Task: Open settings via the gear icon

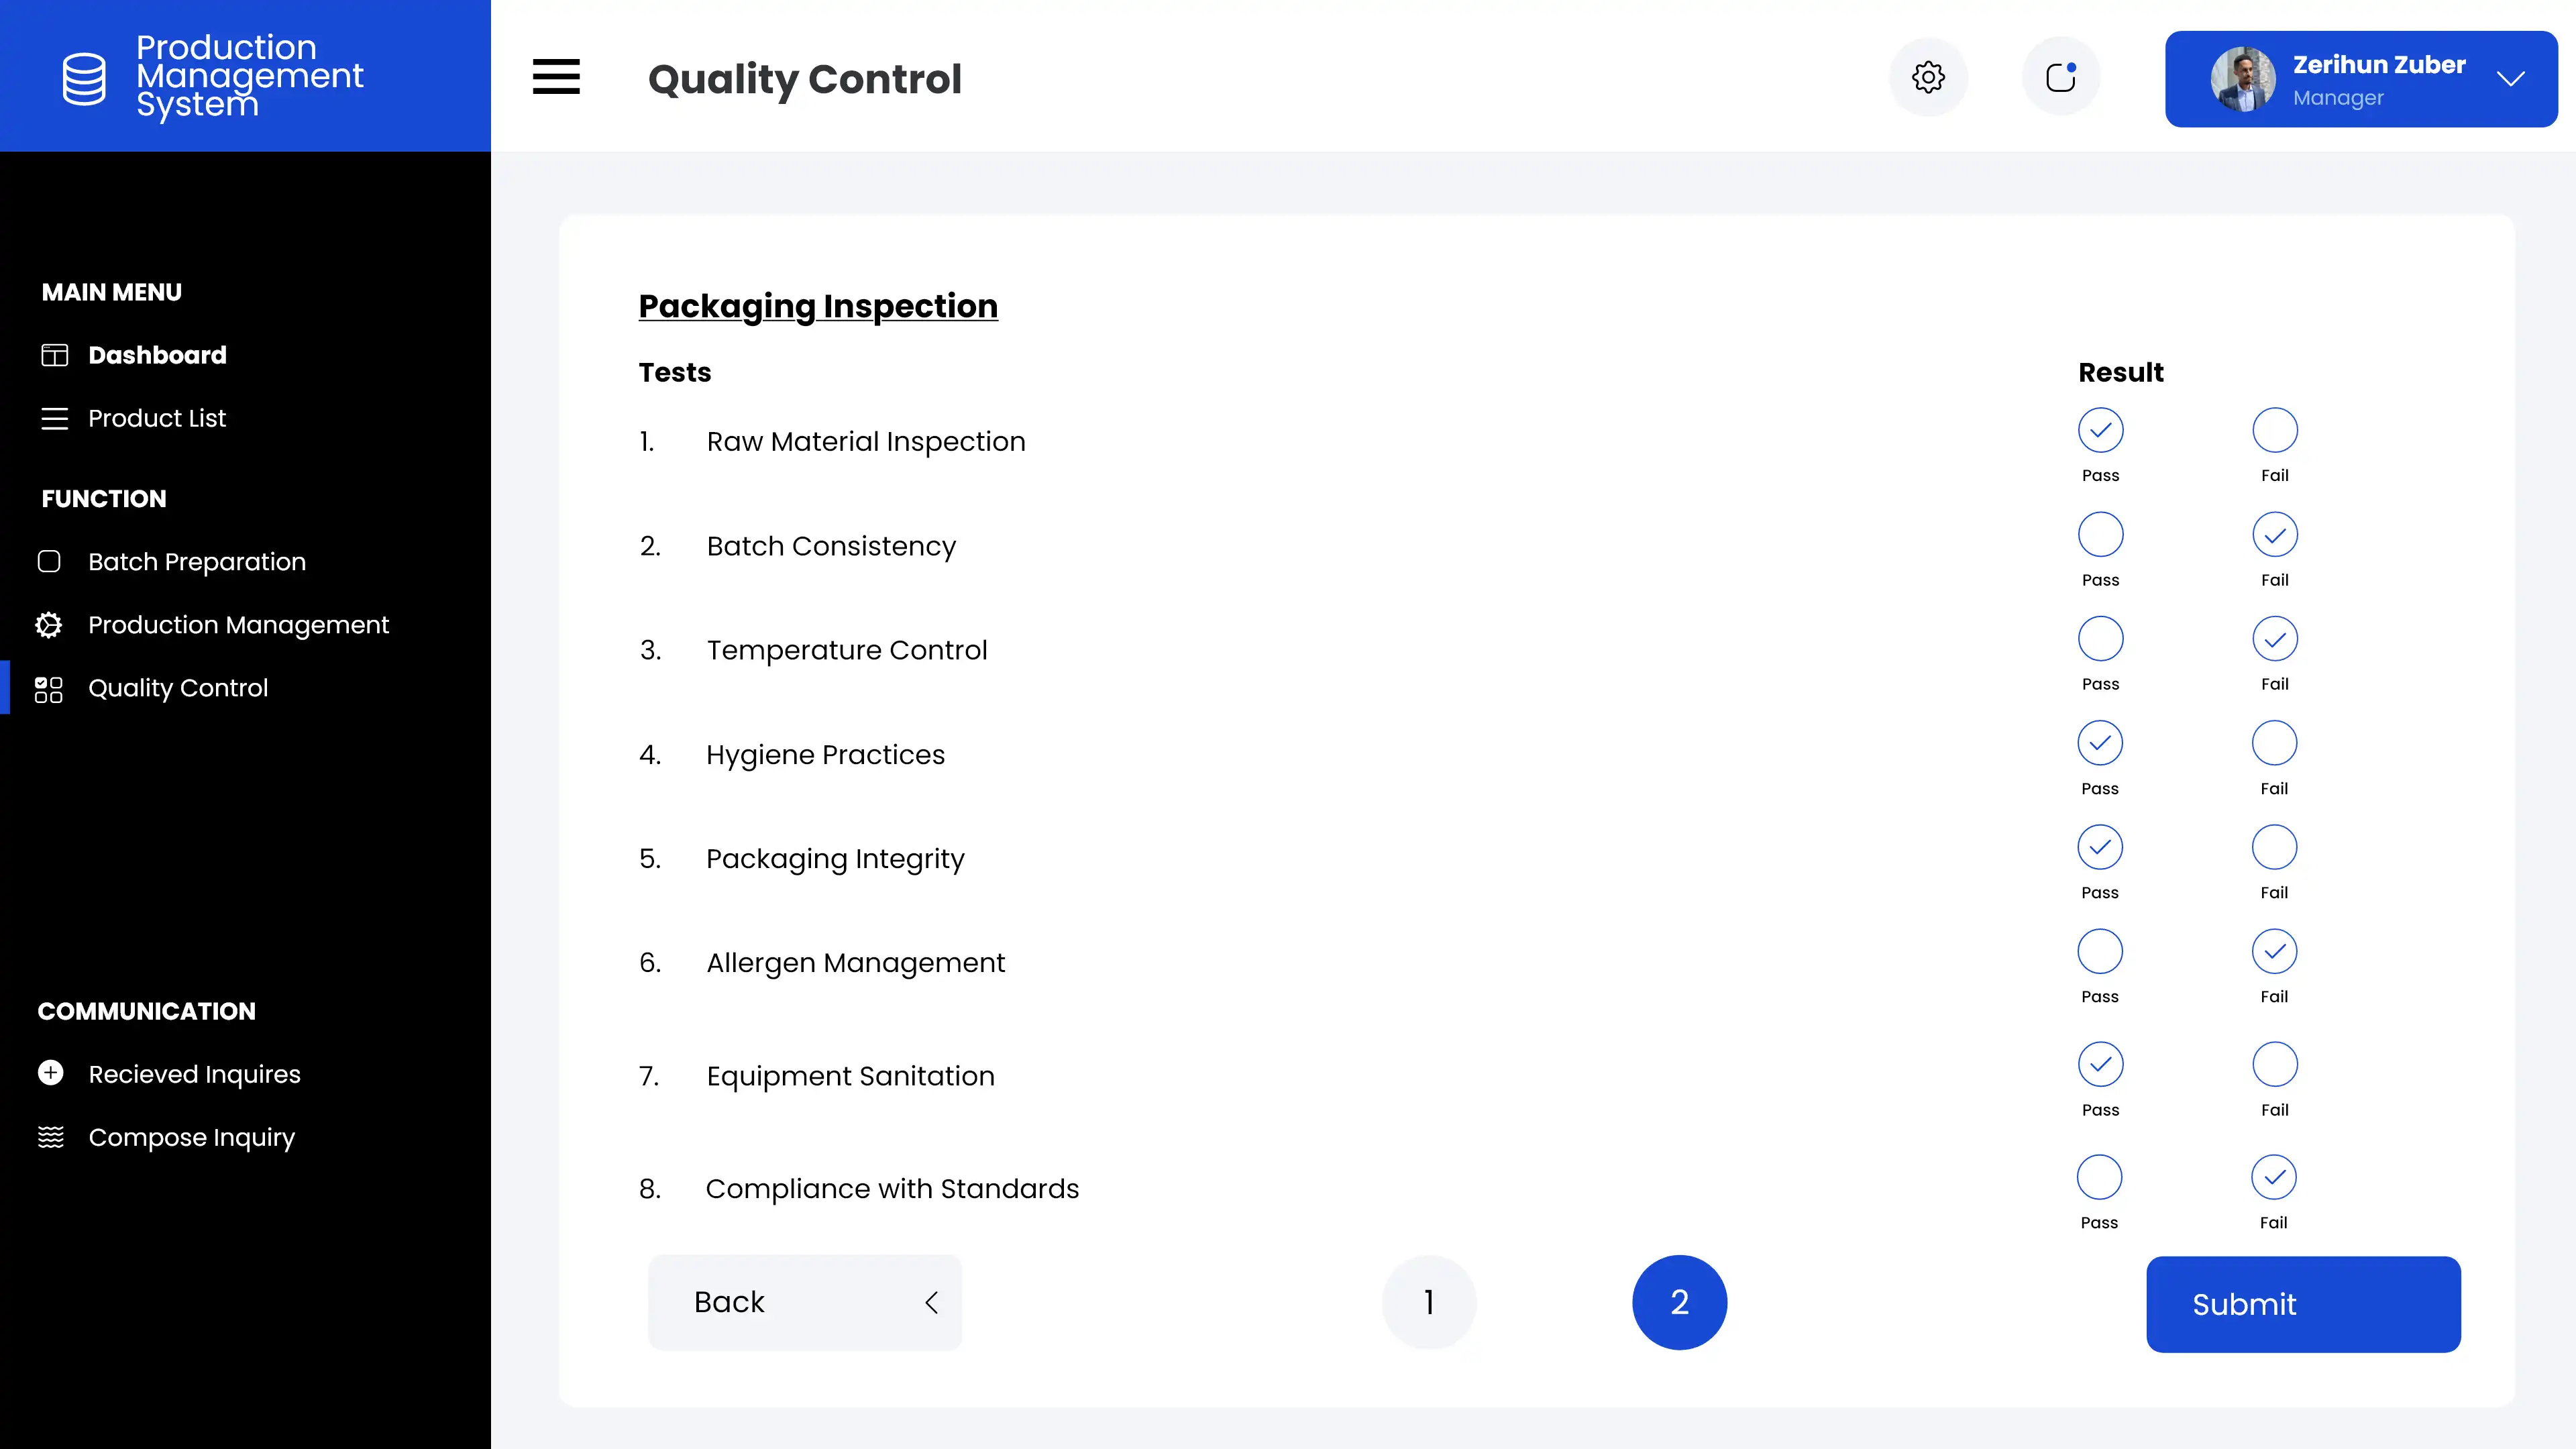Action: pos(1928,77)
